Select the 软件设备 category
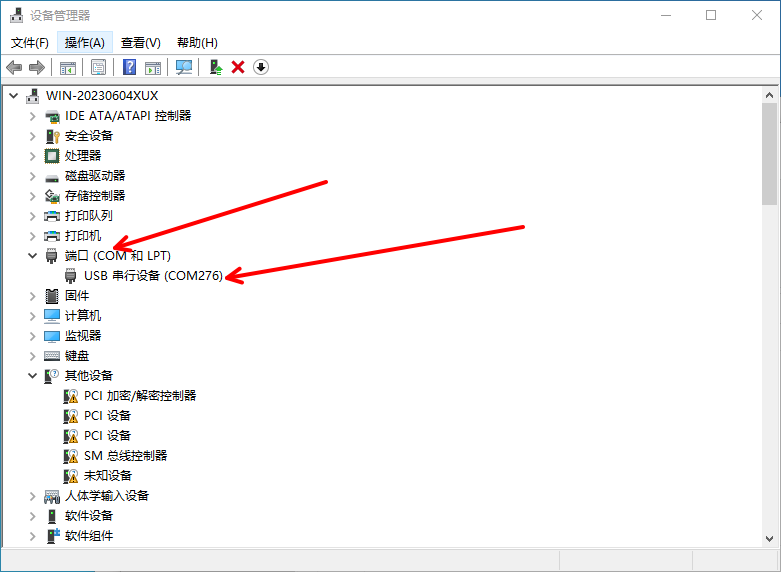This screenshot has width=781, height=572. pos(89,515)
